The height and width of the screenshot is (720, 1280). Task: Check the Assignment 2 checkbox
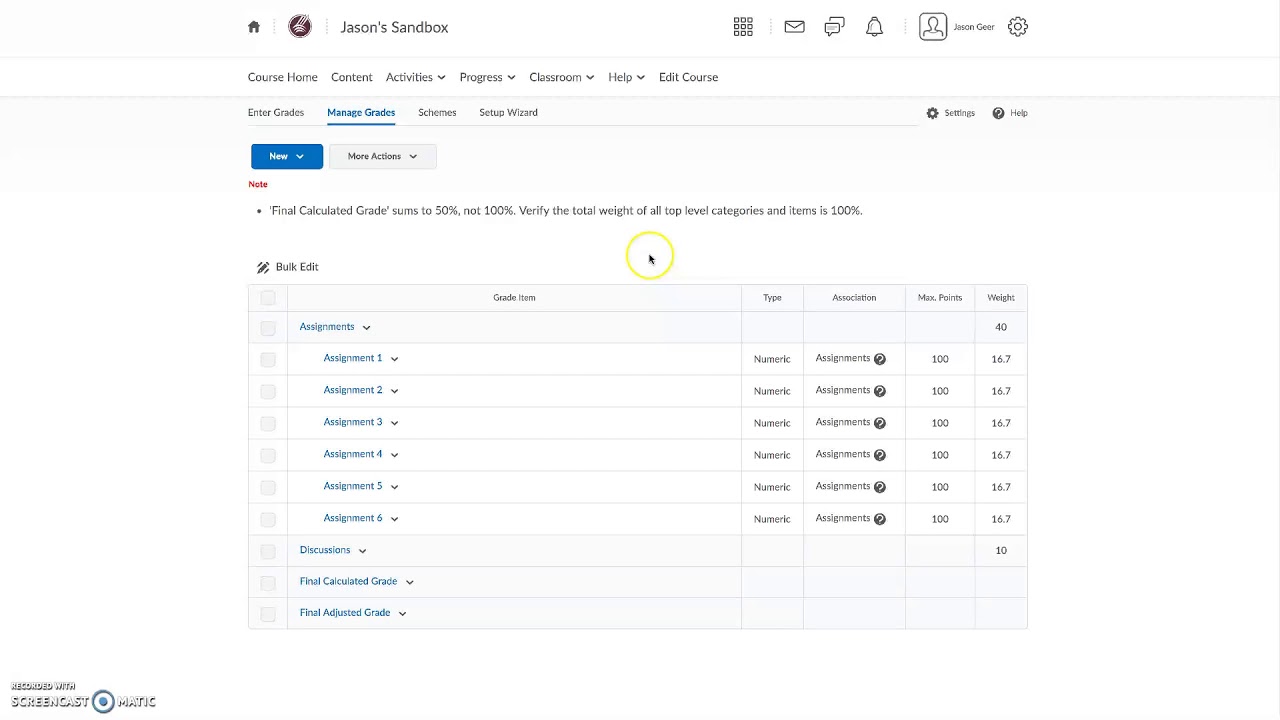coord(268,390)
